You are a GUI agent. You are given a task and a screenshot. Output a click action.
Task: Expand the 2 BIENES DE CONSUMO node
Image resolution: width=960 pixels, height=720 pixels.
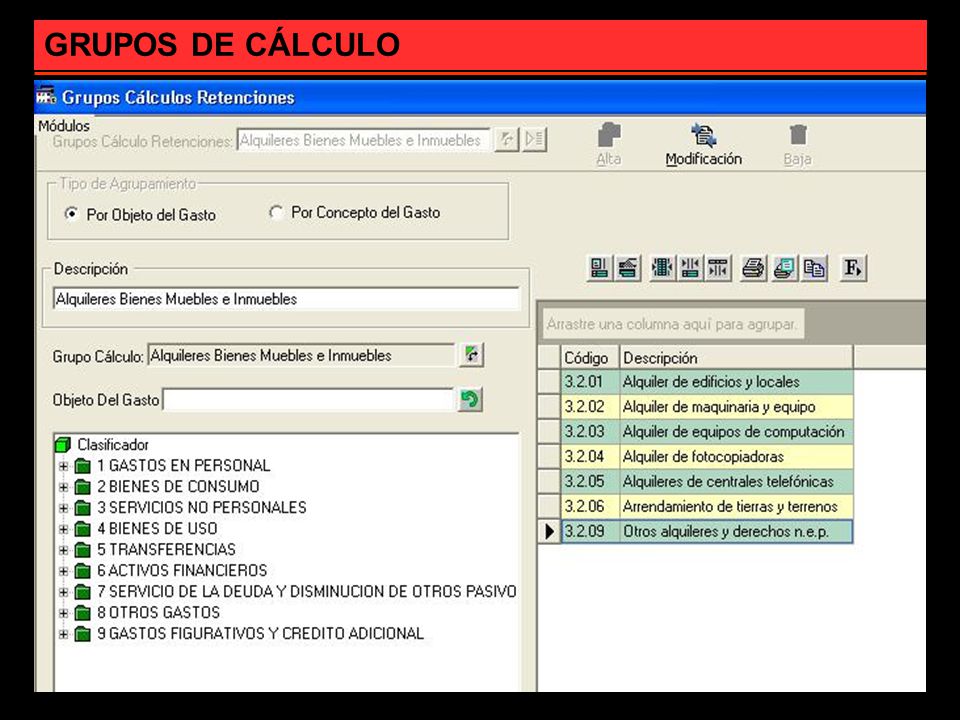[63, 487]
